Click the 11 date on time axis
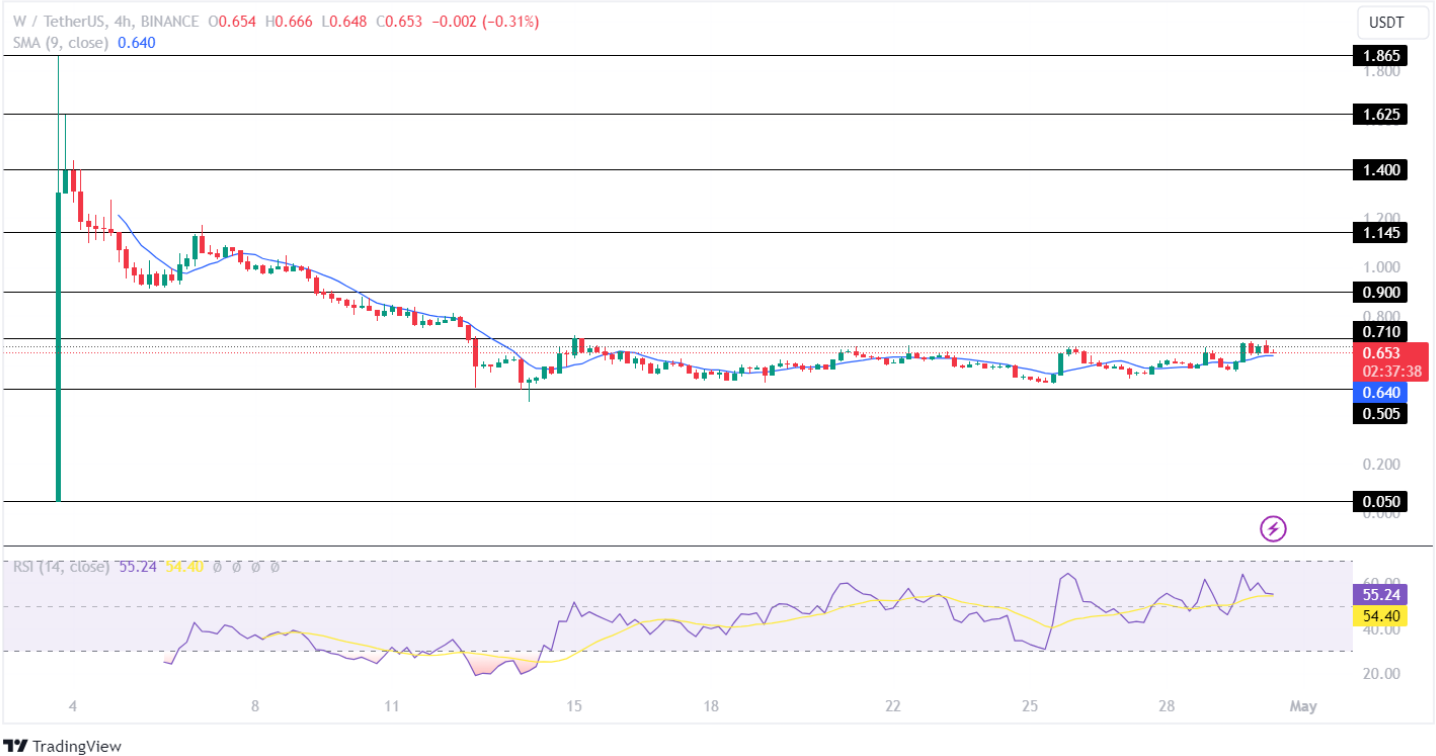 [x=391, y=706]
